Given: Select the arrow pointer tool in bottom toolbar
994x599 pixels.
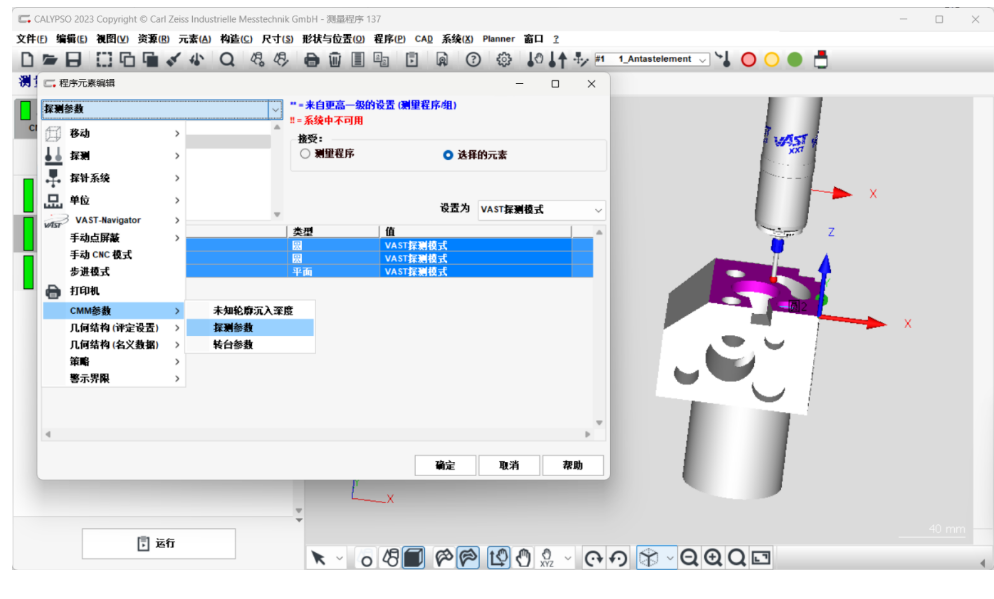Looking at the screenshot, I should click(x=318, y=558).
